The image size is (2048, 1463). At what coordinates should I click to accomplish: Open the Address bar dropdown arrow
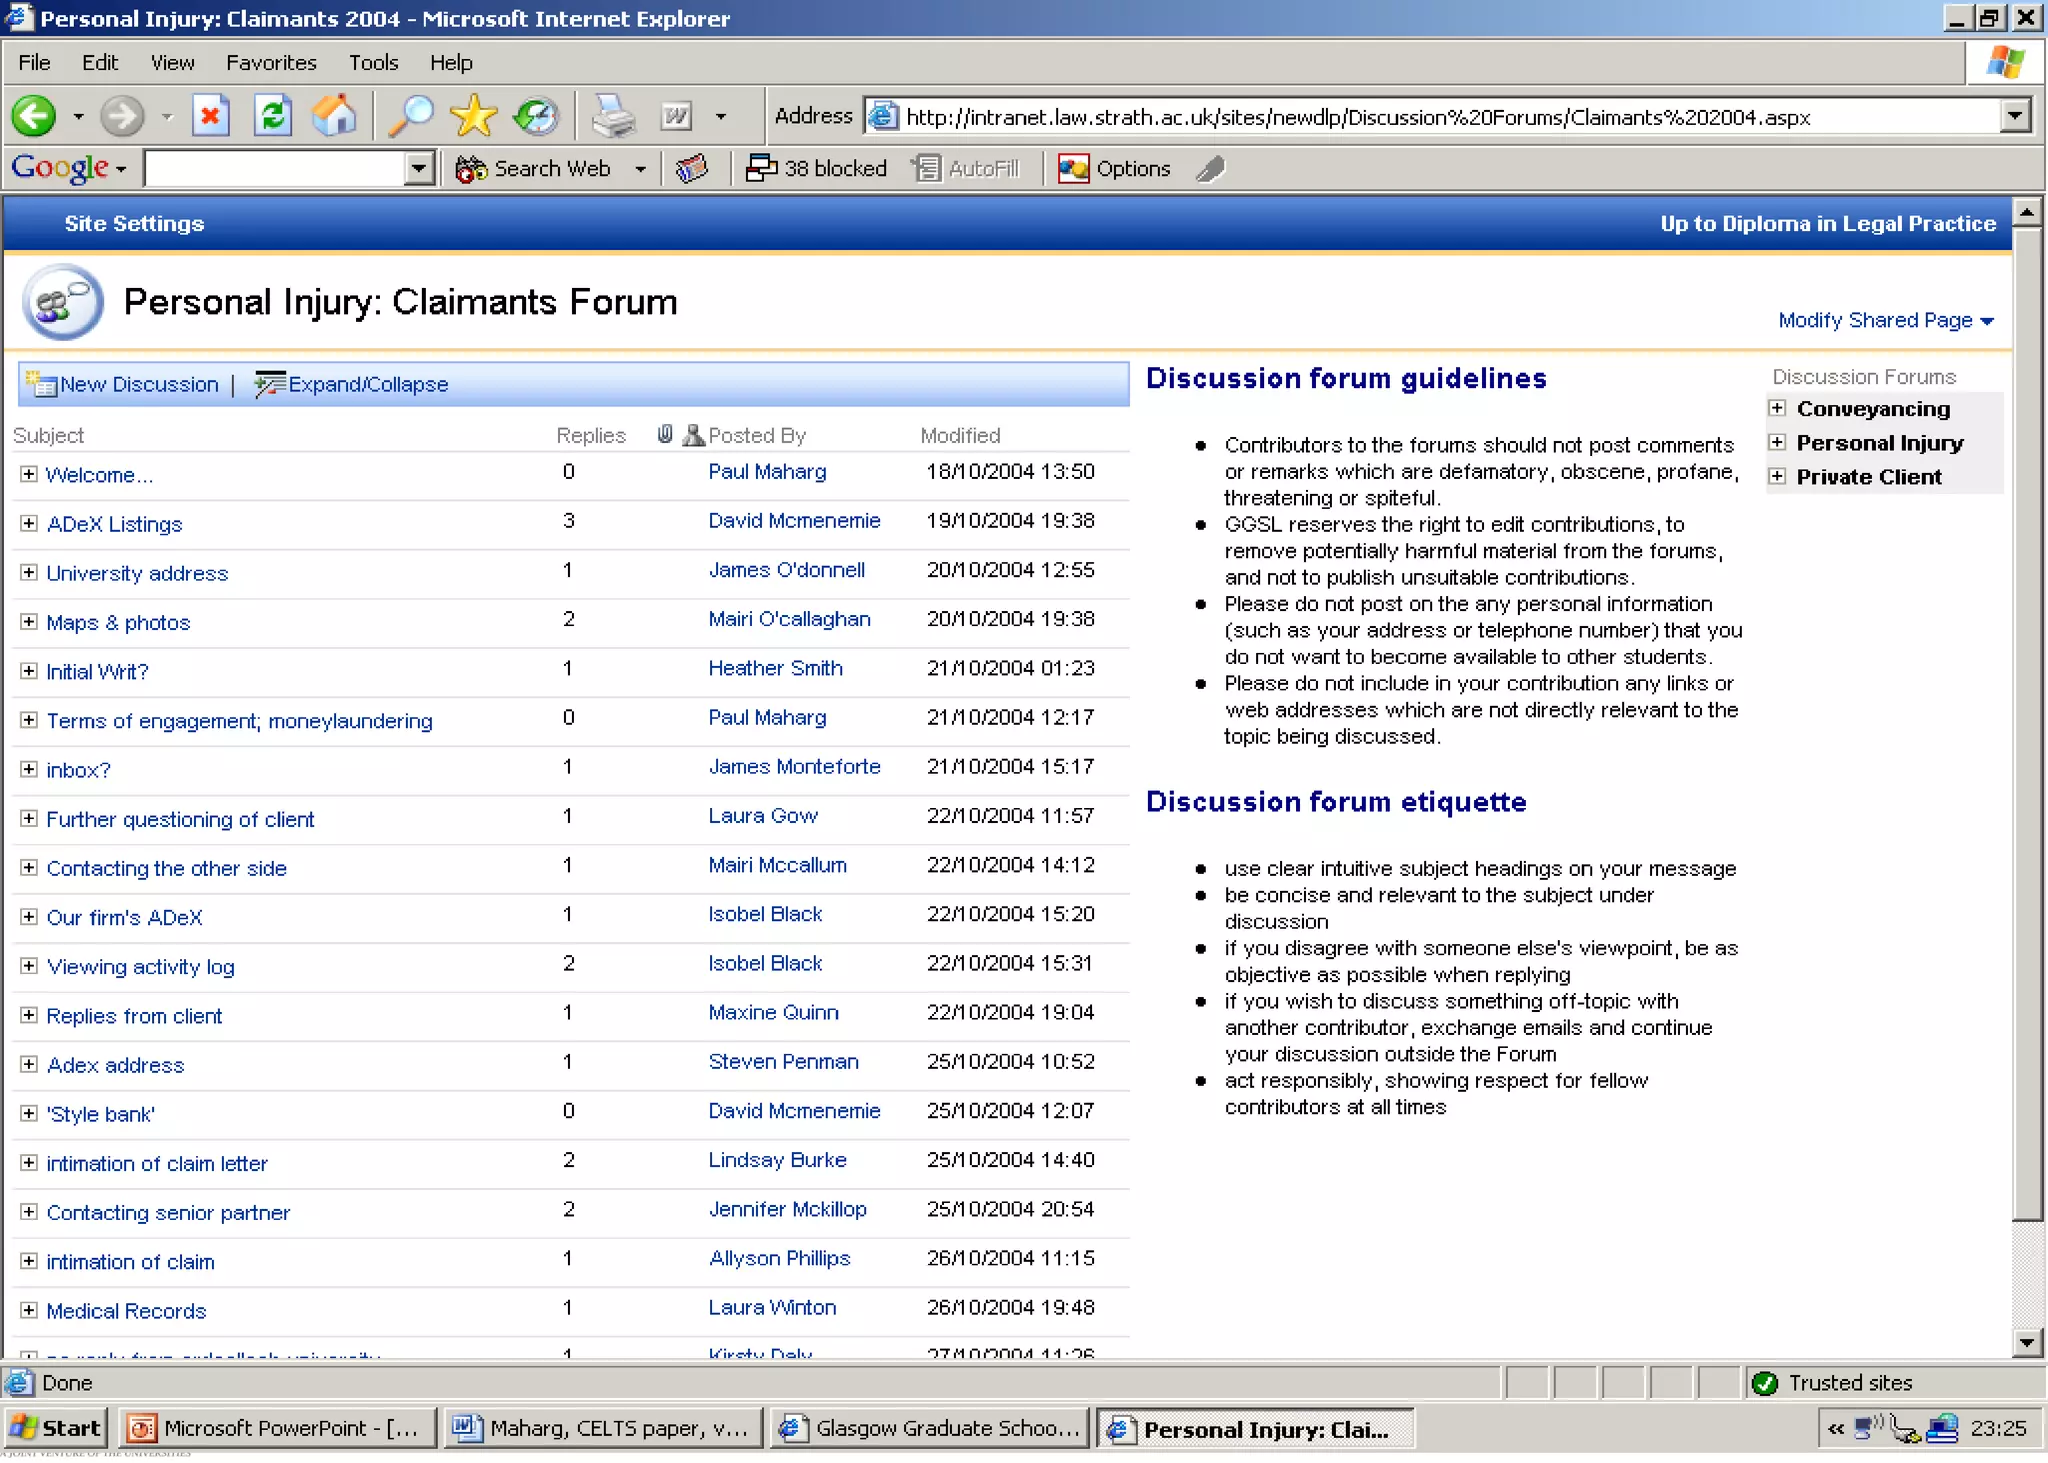(x=2015, y=117)
